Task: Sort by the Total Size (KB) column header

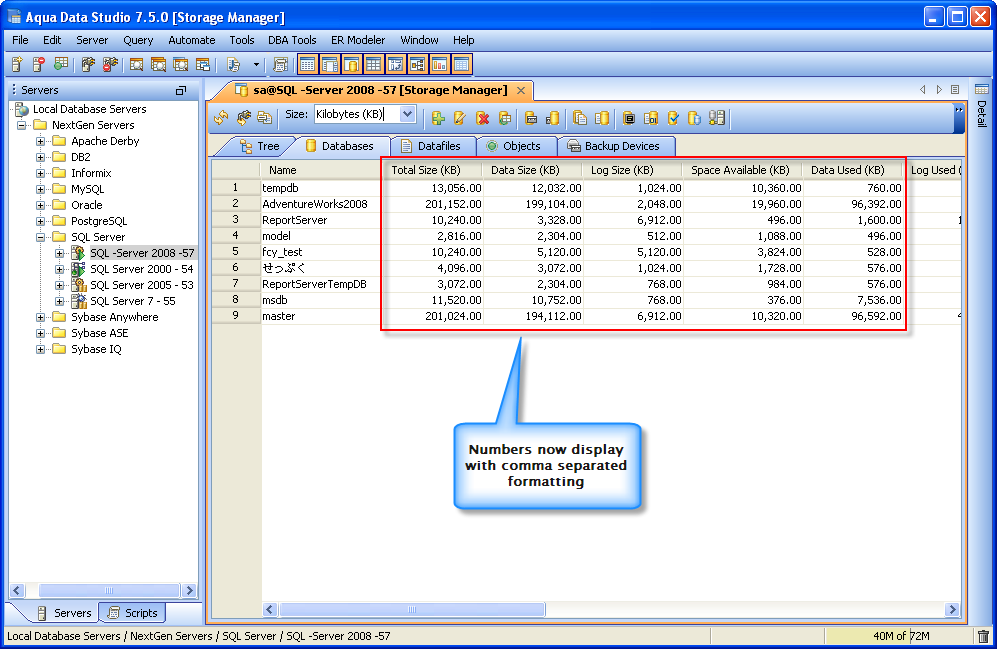Action: [434, 170]
